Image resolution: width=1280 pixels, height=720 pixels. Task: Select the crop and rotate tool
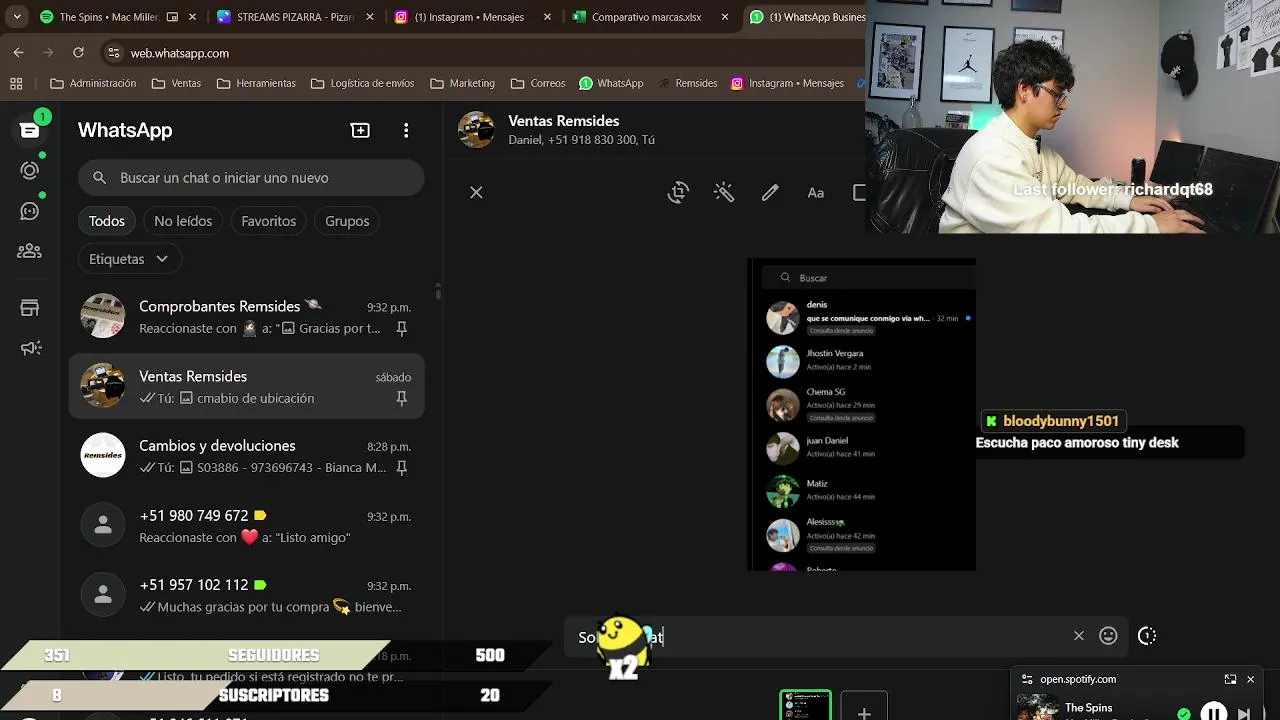pos(678,193)
